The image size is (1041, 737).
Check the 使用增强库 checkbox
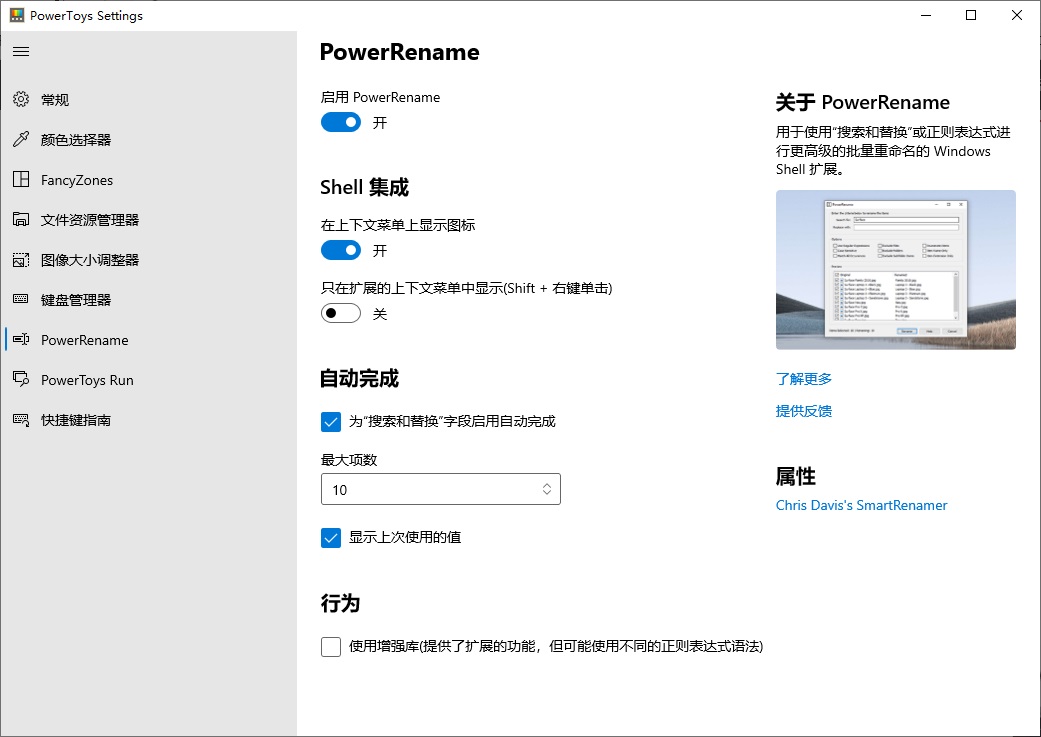331,647
